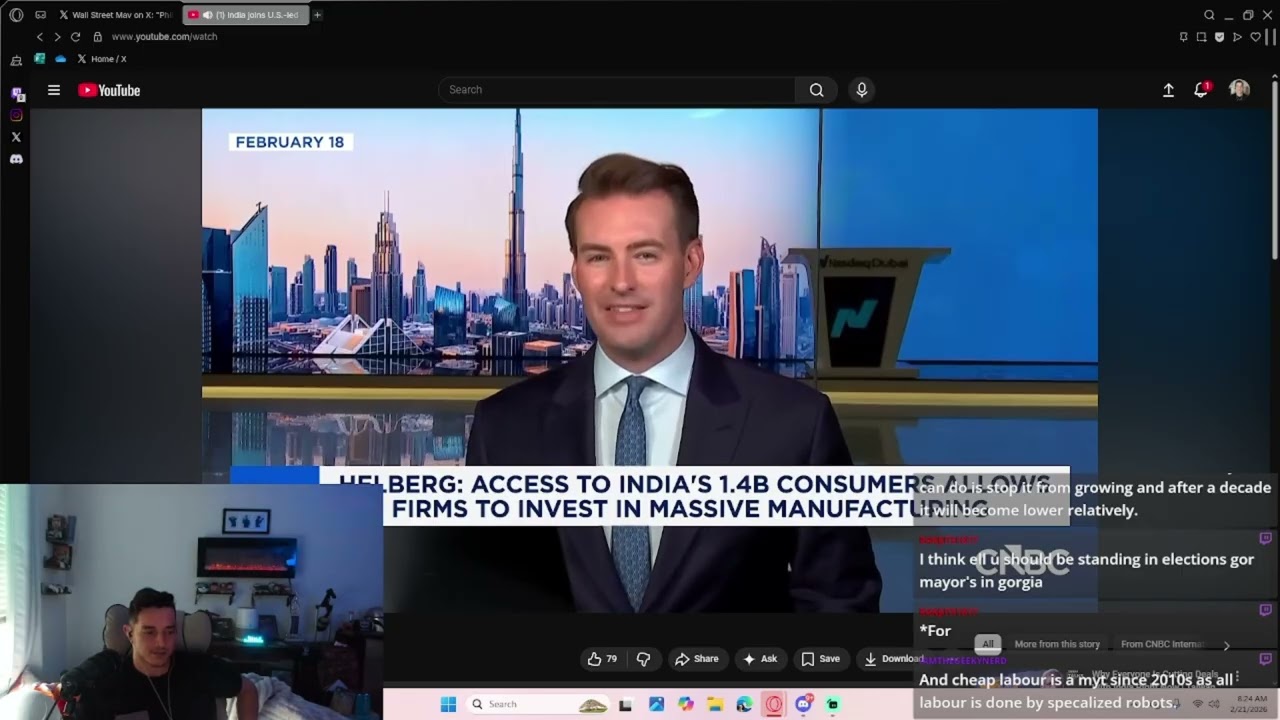Select the India joins U.S.-led YouTube tab
The image size is (1280, 720).
(x=246, y=15)
